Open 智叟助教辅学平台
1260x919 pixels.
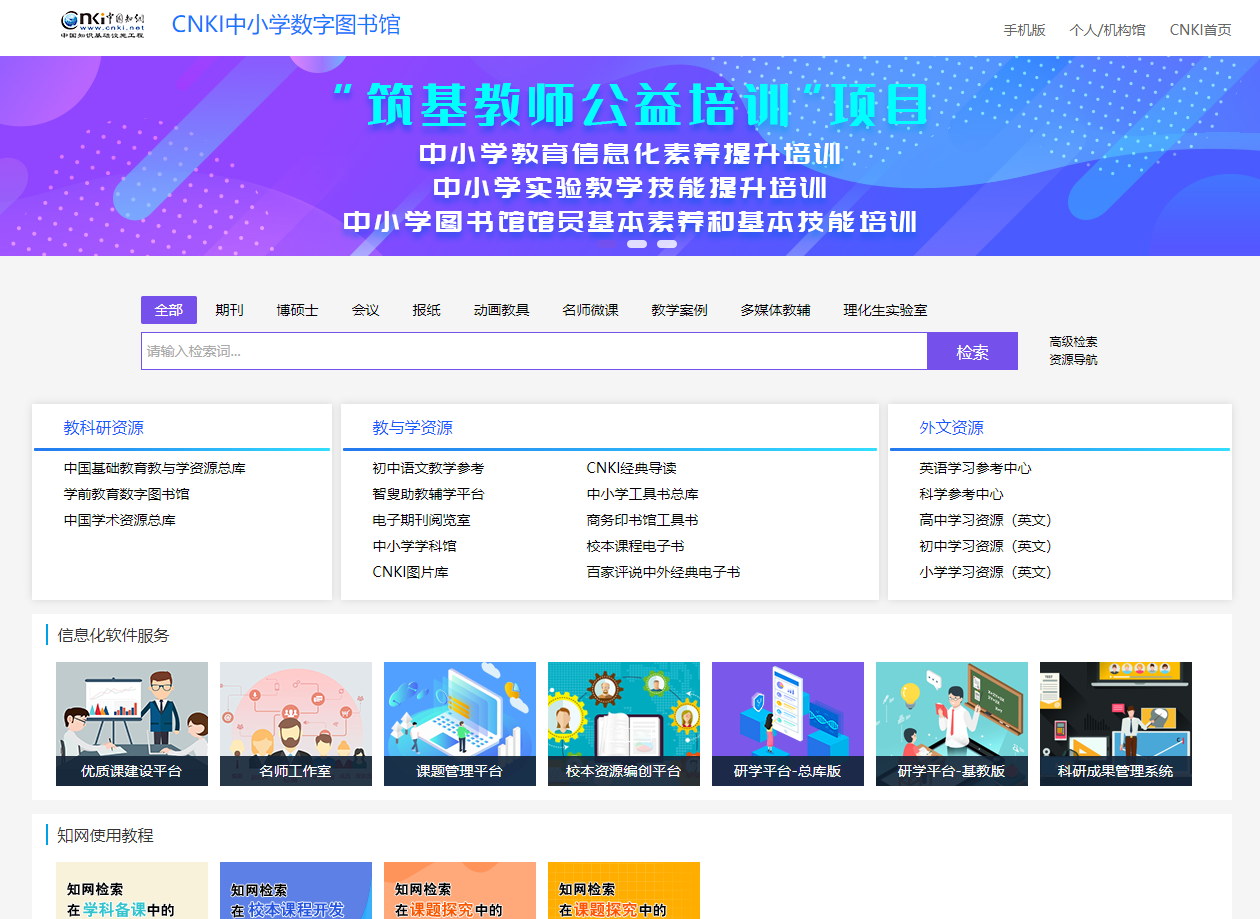click(x=428, y=494)
